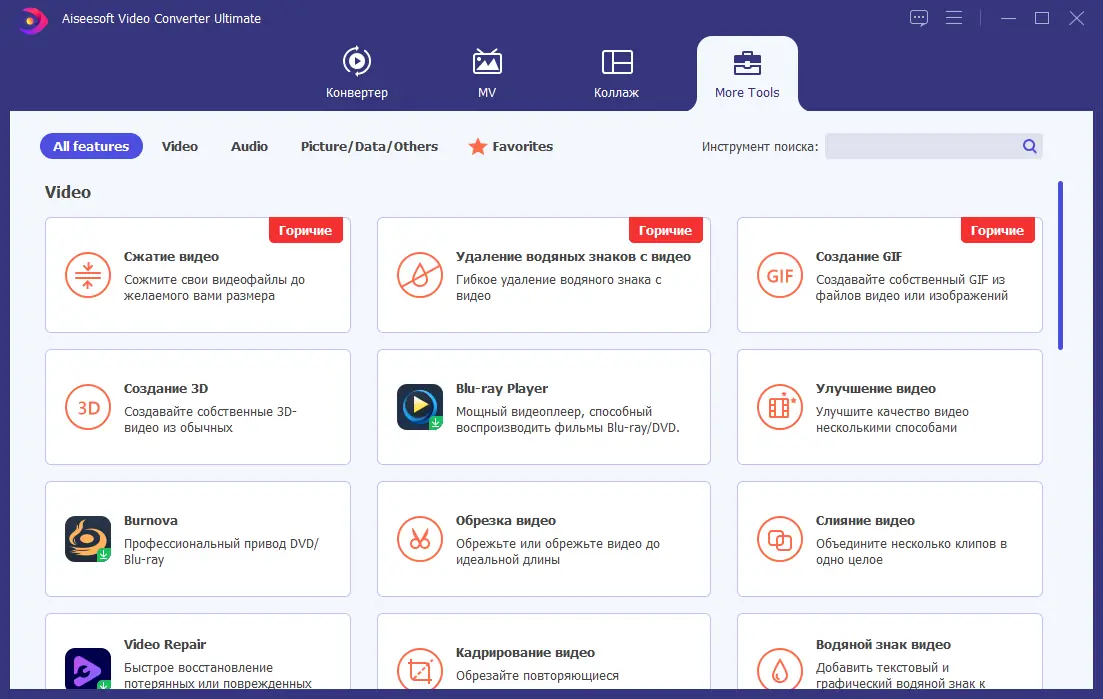The height and width of the screenshot is (699, 1103).
Task: Show Picture/Data/Others tools
Action: [369, 146]
